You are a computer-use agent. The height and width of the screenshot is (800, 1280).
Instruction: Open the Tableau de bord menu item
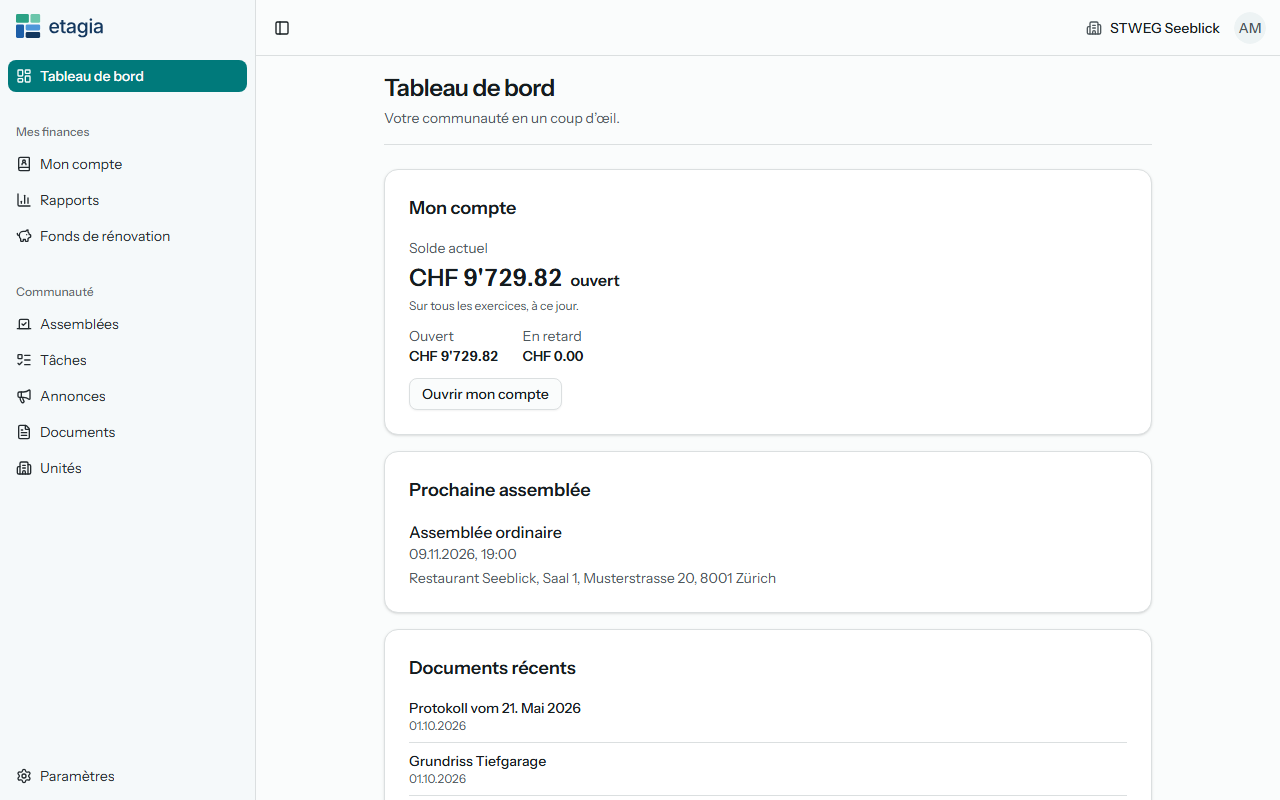point(127,76)
